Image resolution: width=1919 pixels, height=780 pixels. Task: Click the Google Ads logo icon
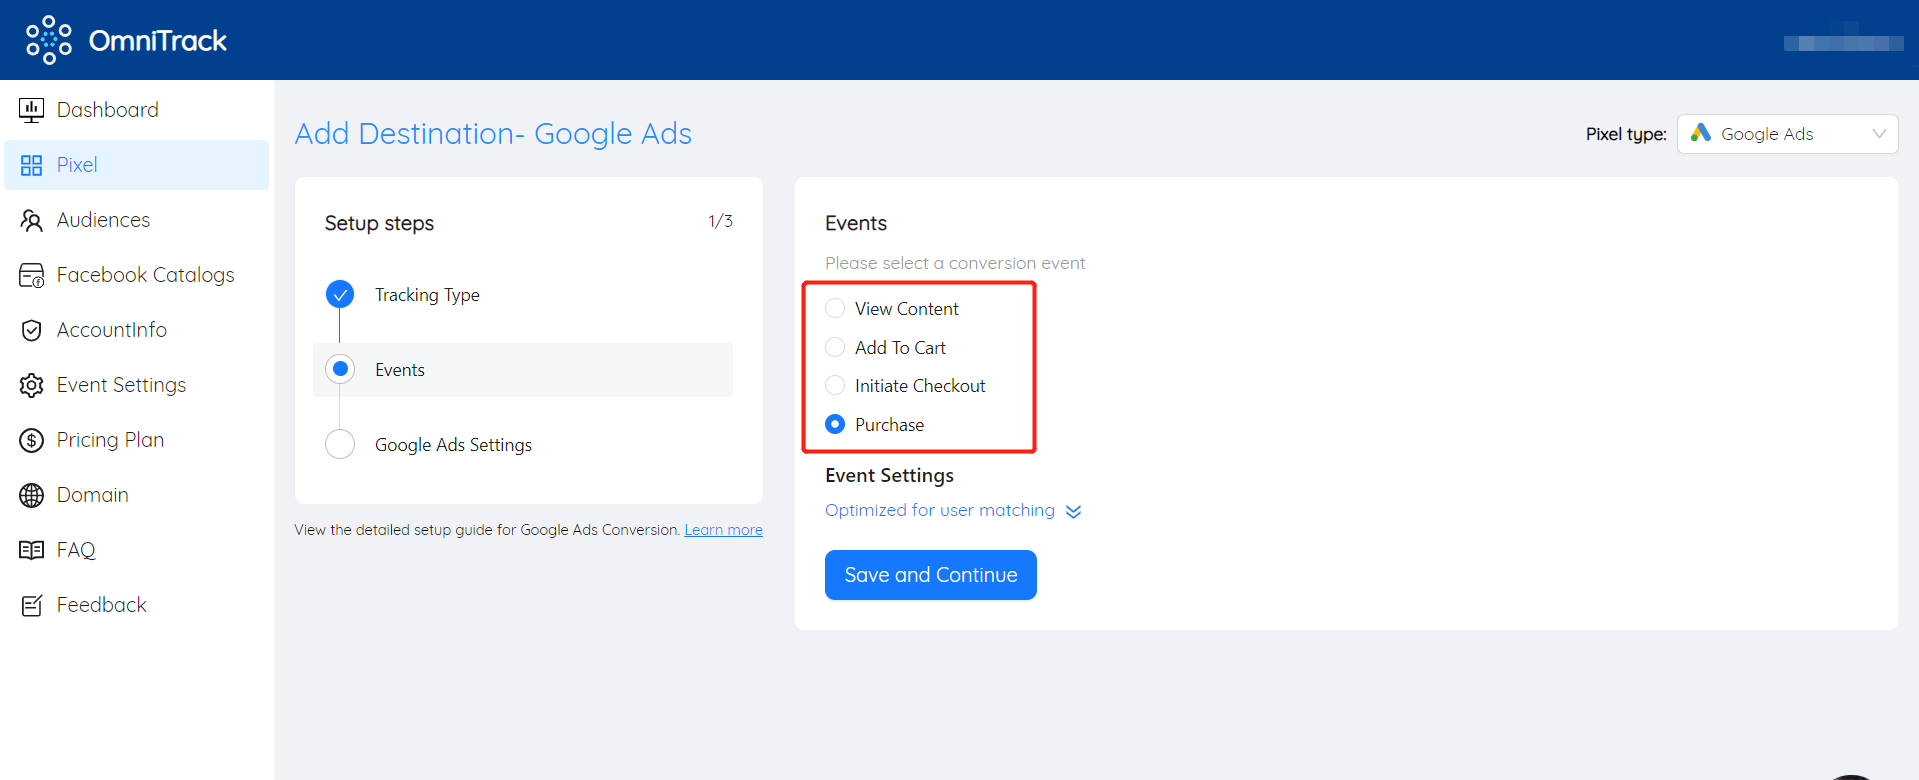[x=1701, y=133]
